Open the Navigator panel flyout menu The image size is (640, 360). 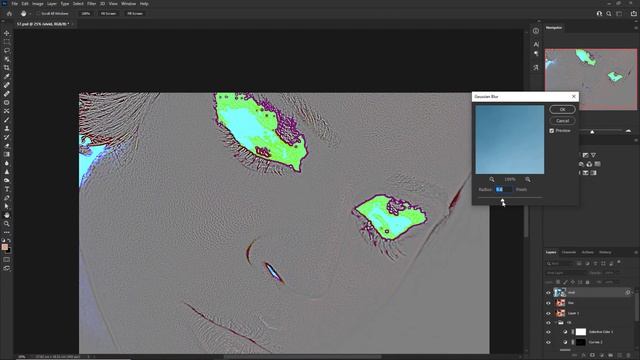coord(636,28)
